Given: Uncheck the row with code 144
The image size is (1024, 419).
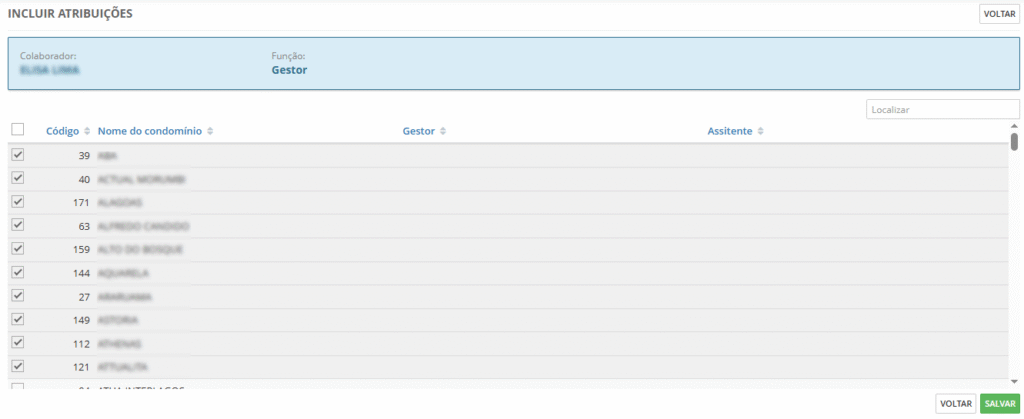Looking at the screenshot, I should [x=18, y=272].
